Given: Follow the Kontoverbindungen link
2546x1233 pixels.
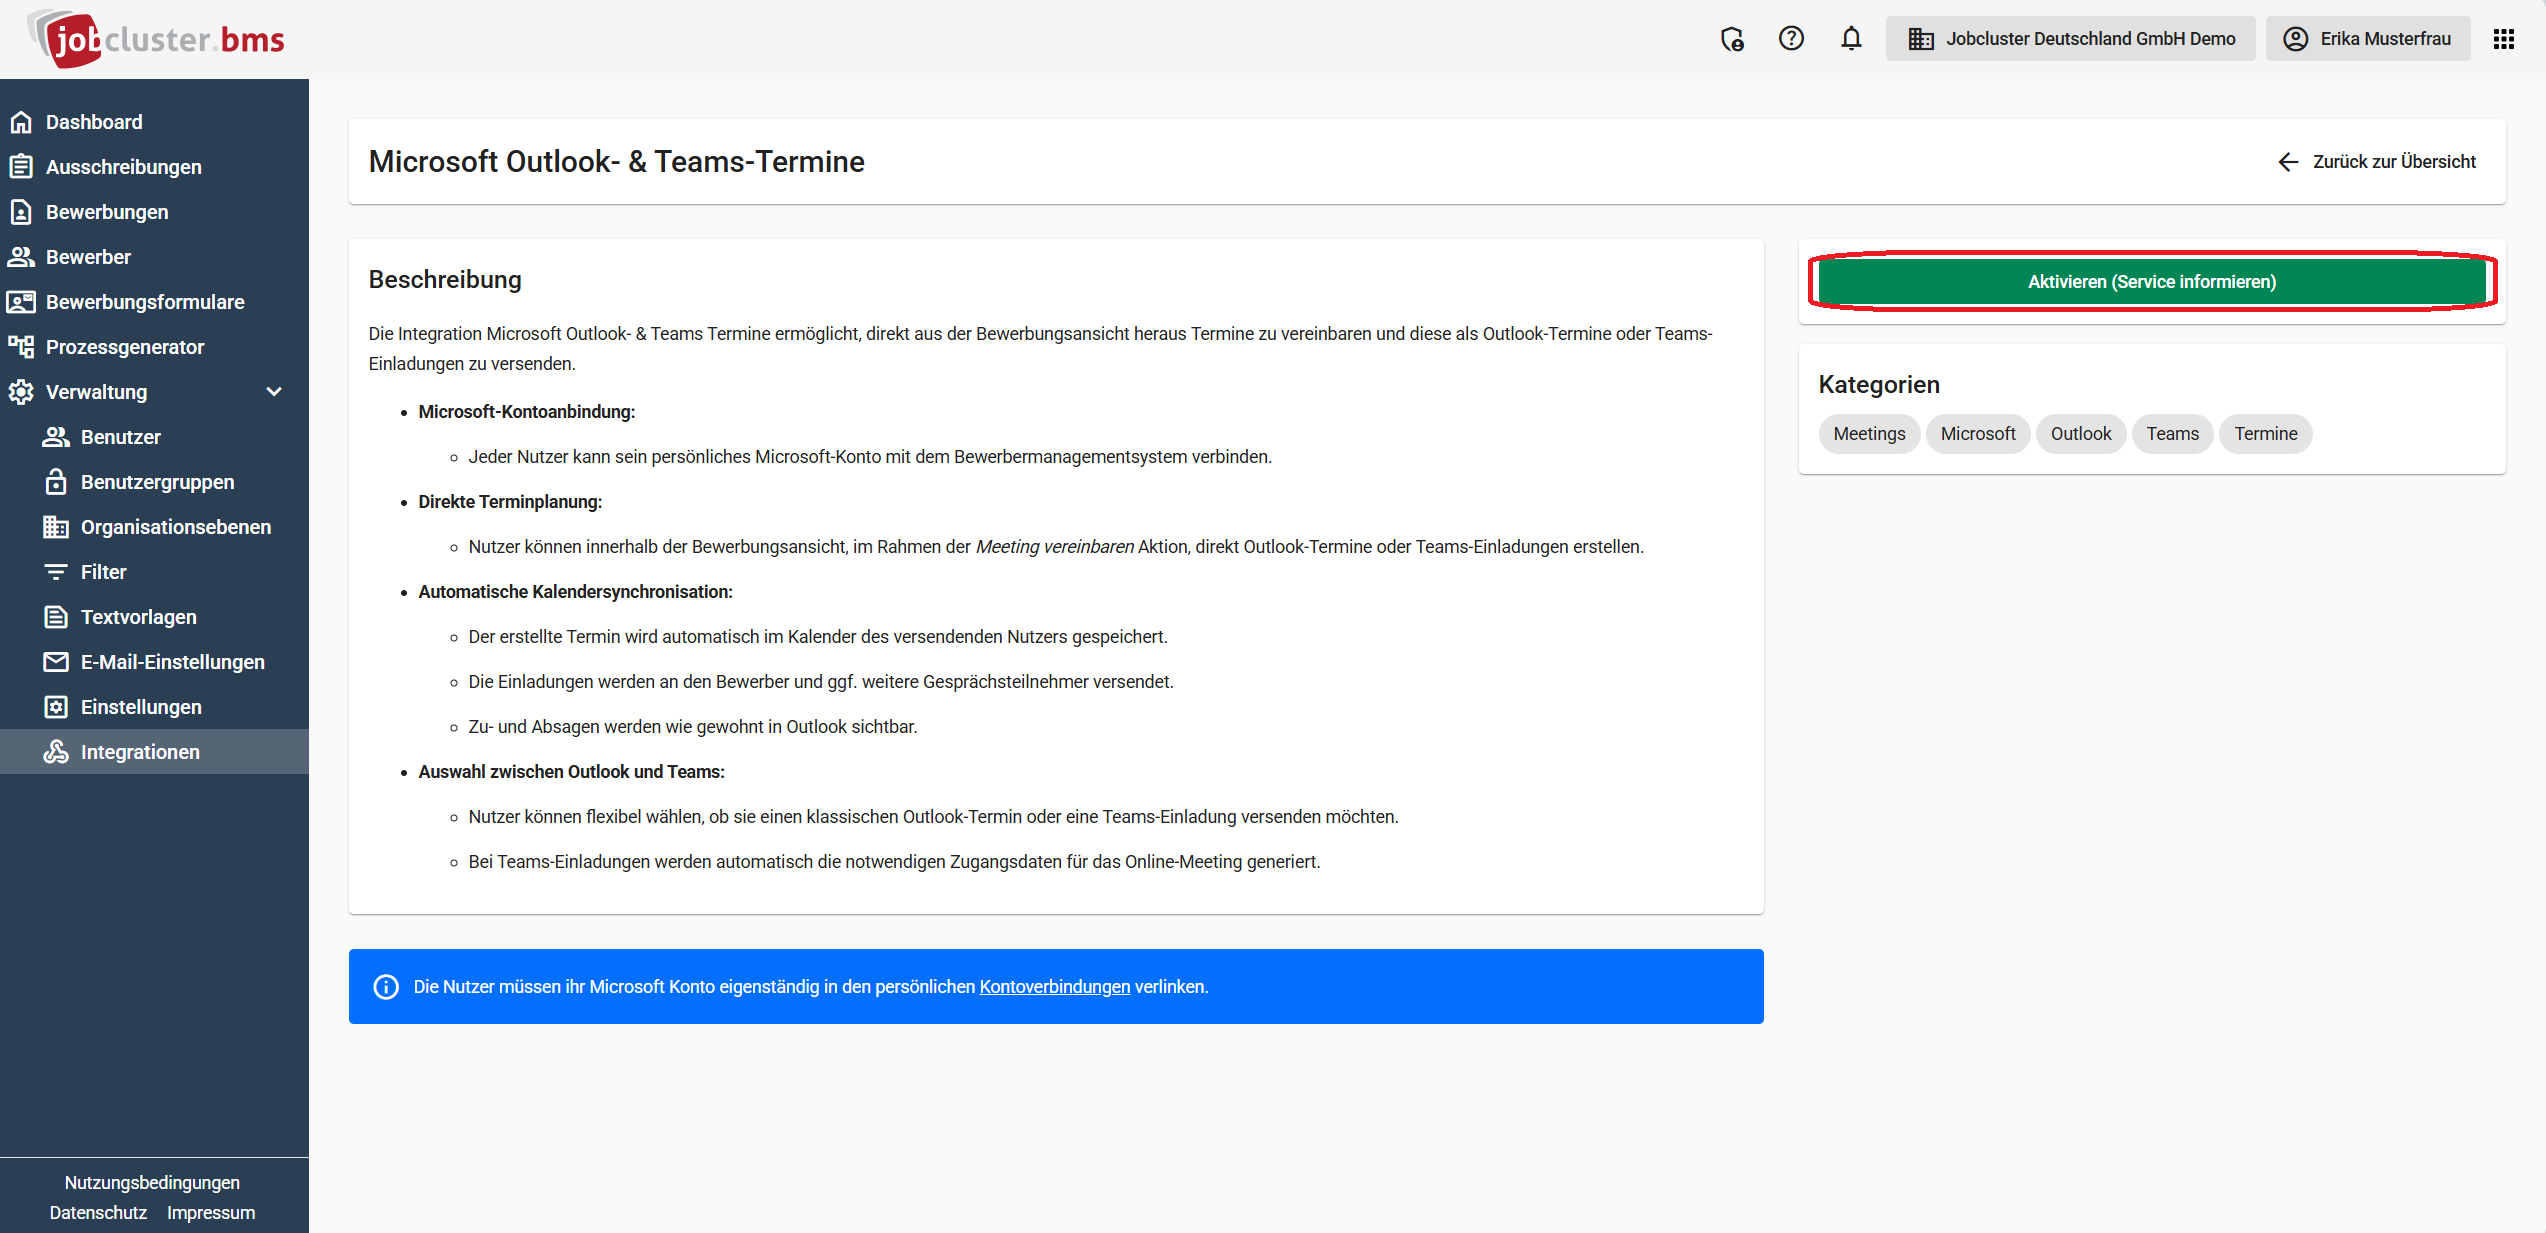Looking at the screenshot, I should pyautogui.click(x=1054, y=987).
